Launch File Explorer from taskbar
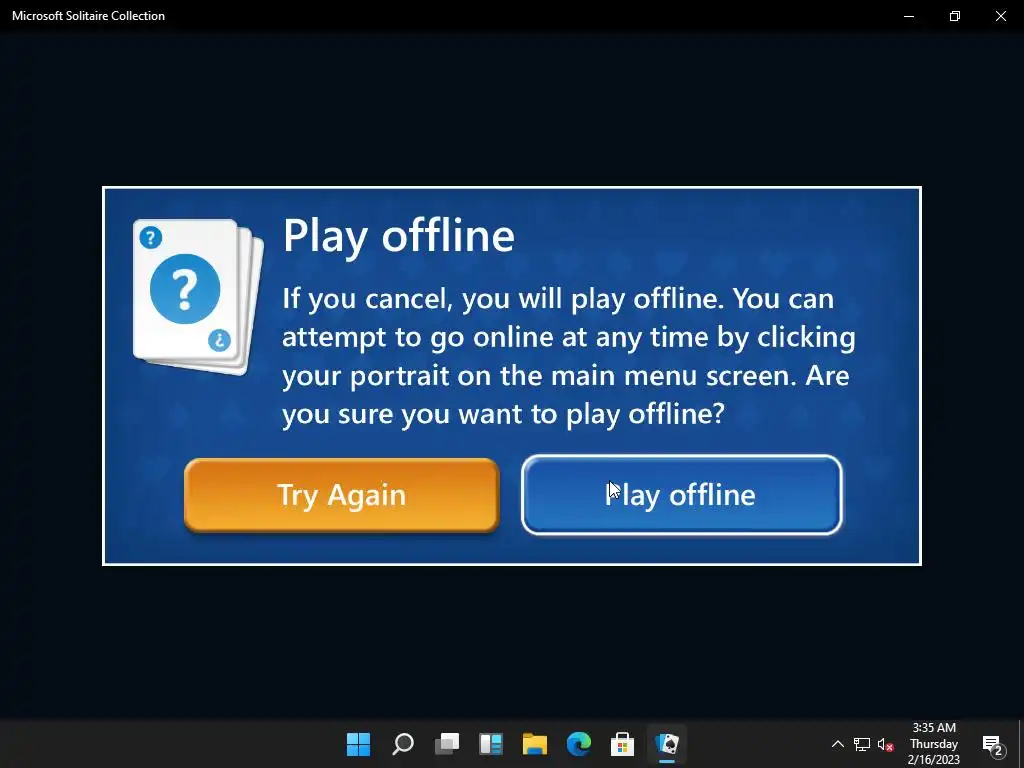The width and height of the screenshot is (1024, 768). pyautogui.click(x=534, y=744)
